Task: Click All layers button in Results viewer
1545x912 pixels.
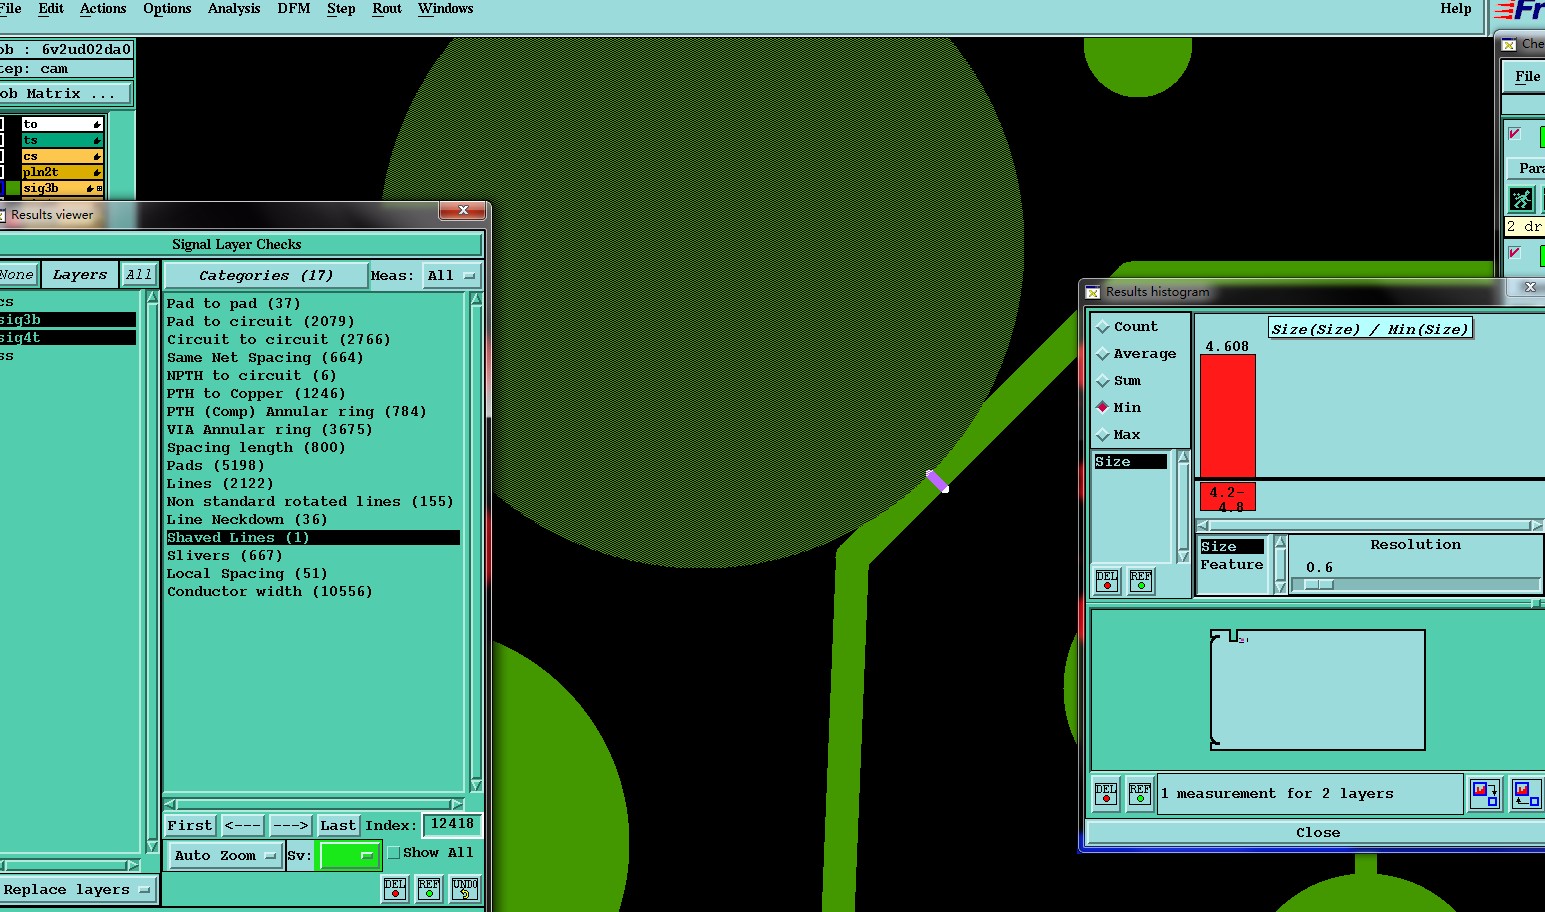Action: (139, 275)
